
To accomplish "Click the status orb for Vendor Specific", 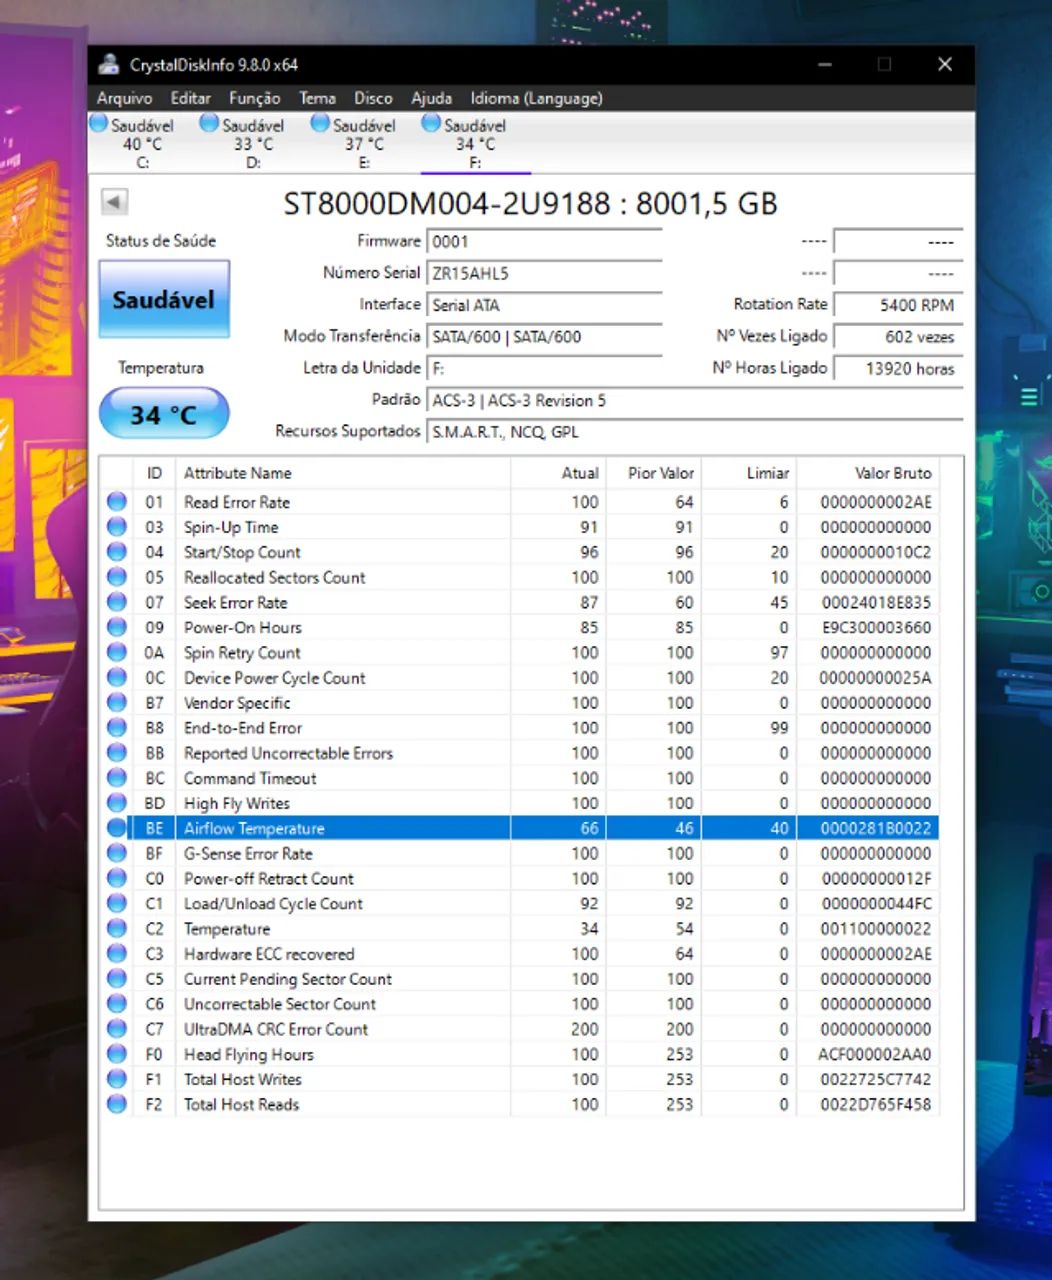I will [117, 703].
